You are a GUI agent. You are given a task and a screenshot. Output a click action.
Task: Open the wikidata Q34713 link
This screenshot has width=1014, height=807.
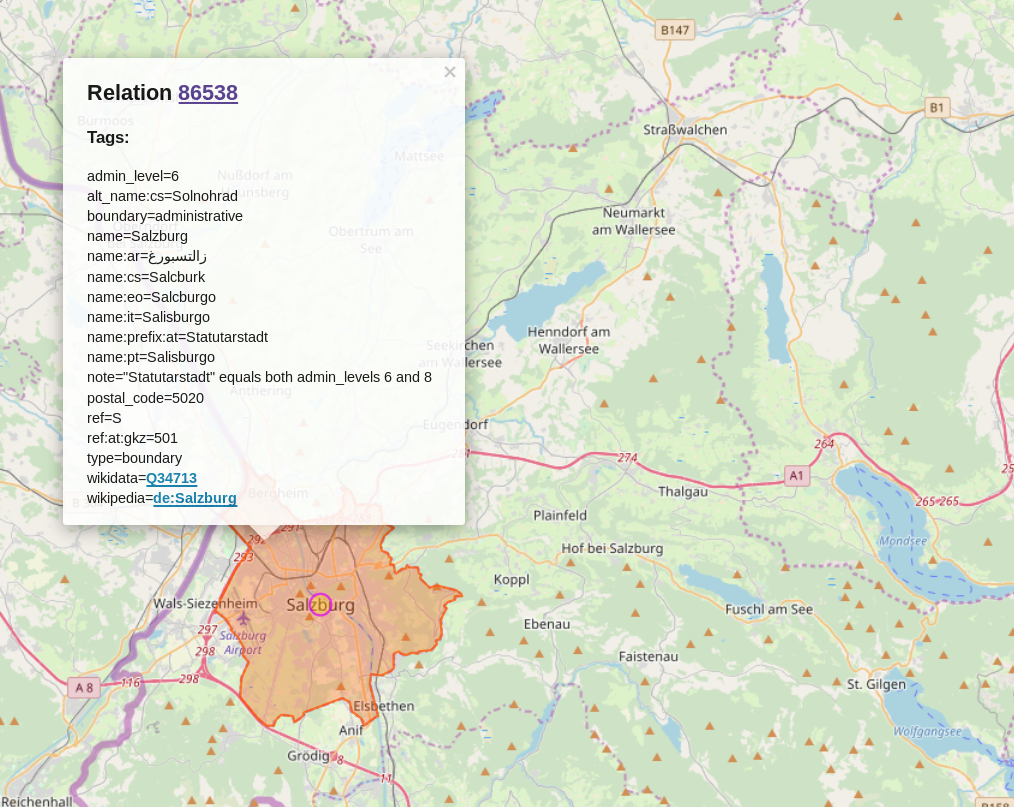coord(170,478)
